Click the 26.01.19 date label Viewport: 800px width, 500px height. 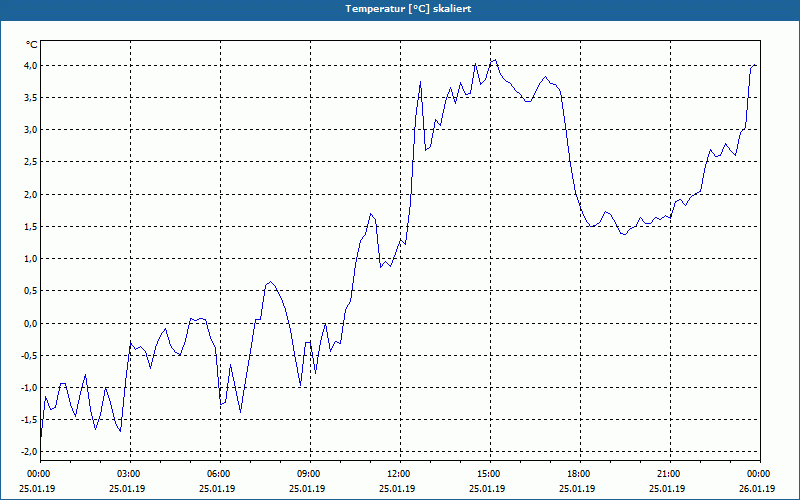click(x=757, y=488)
